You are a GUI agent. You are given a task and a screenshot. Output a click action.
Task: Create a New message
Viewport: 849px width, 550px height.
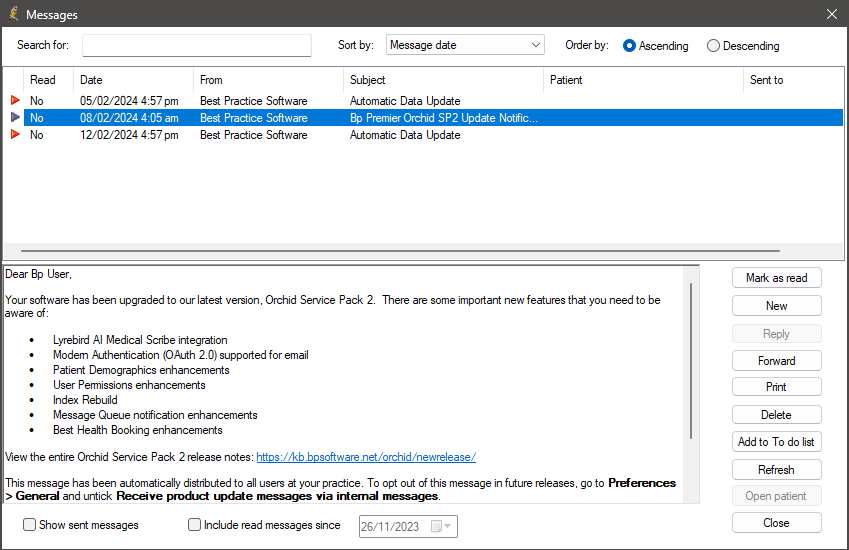776,306
